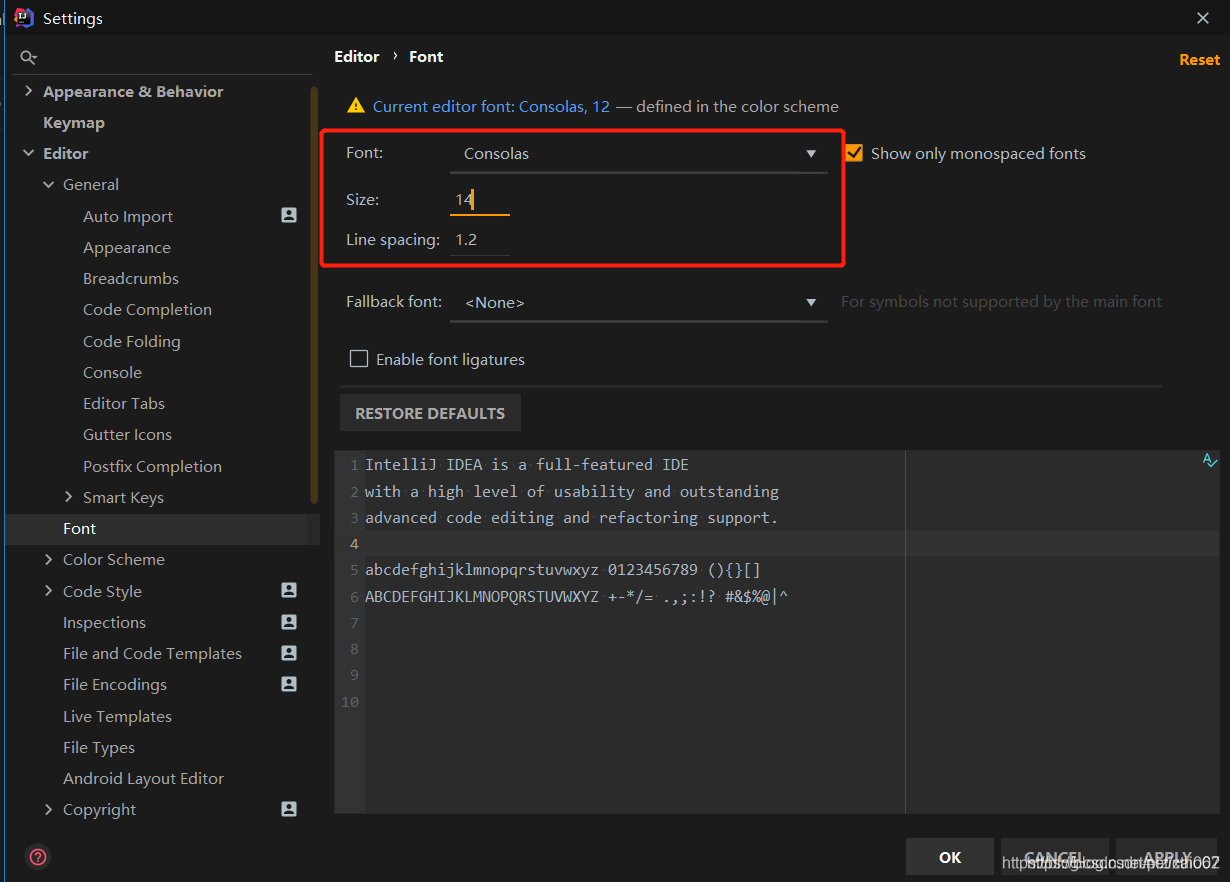Select Auto Import in settings tree
The image size is (1230, 882).
128,216
